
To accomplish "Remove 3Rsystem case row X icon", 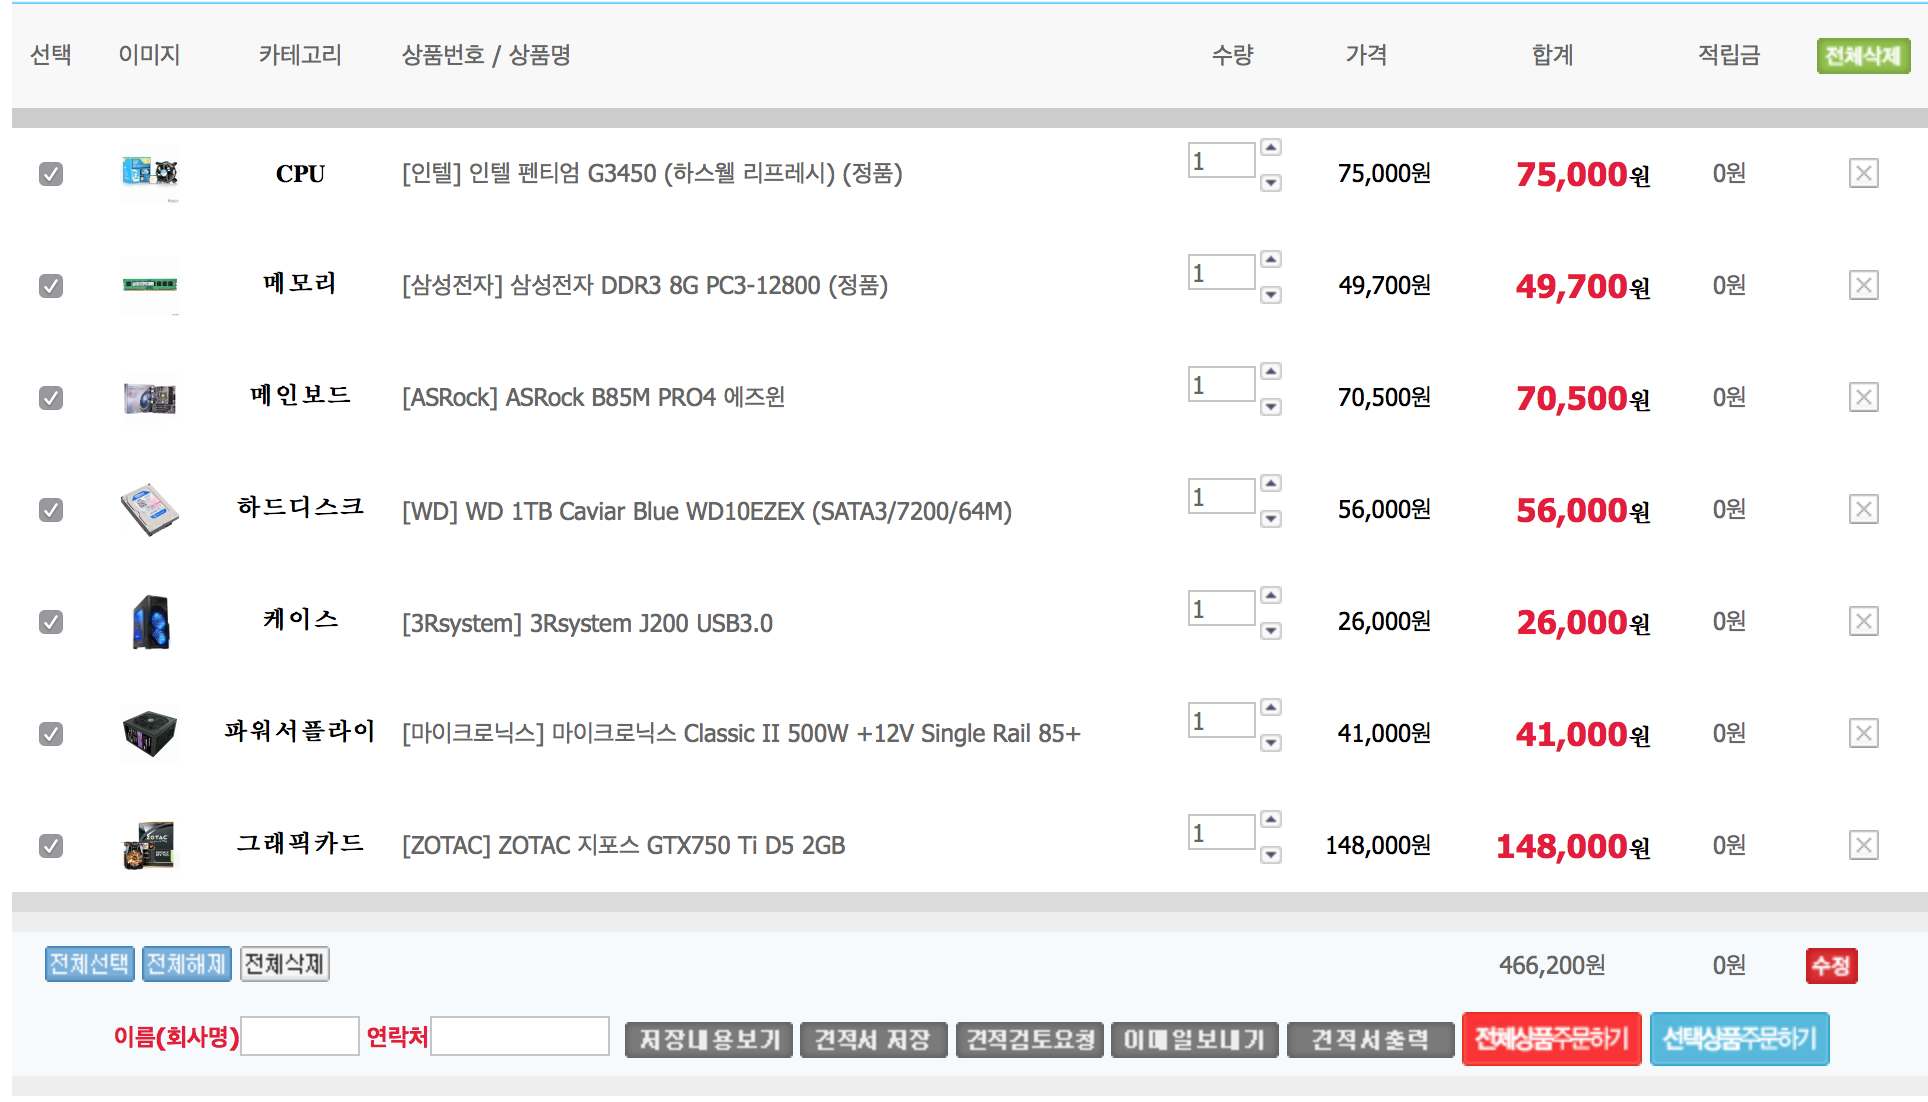I will [1863, 621].
